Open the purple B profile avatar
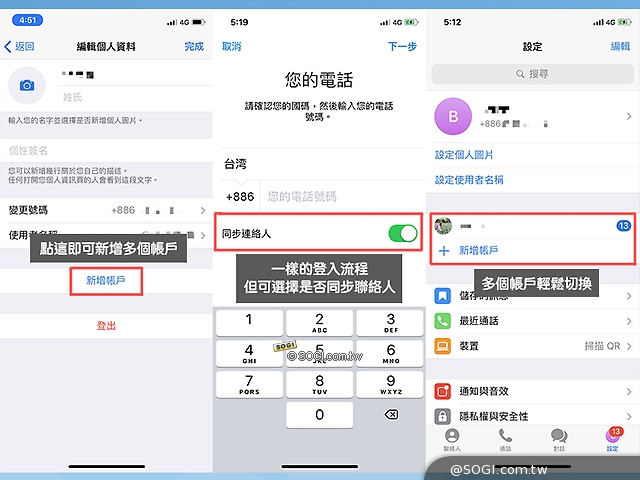Image resolution: width=640 pixels, height=480 pixels. pyautogui.click(x=453, y=116)
